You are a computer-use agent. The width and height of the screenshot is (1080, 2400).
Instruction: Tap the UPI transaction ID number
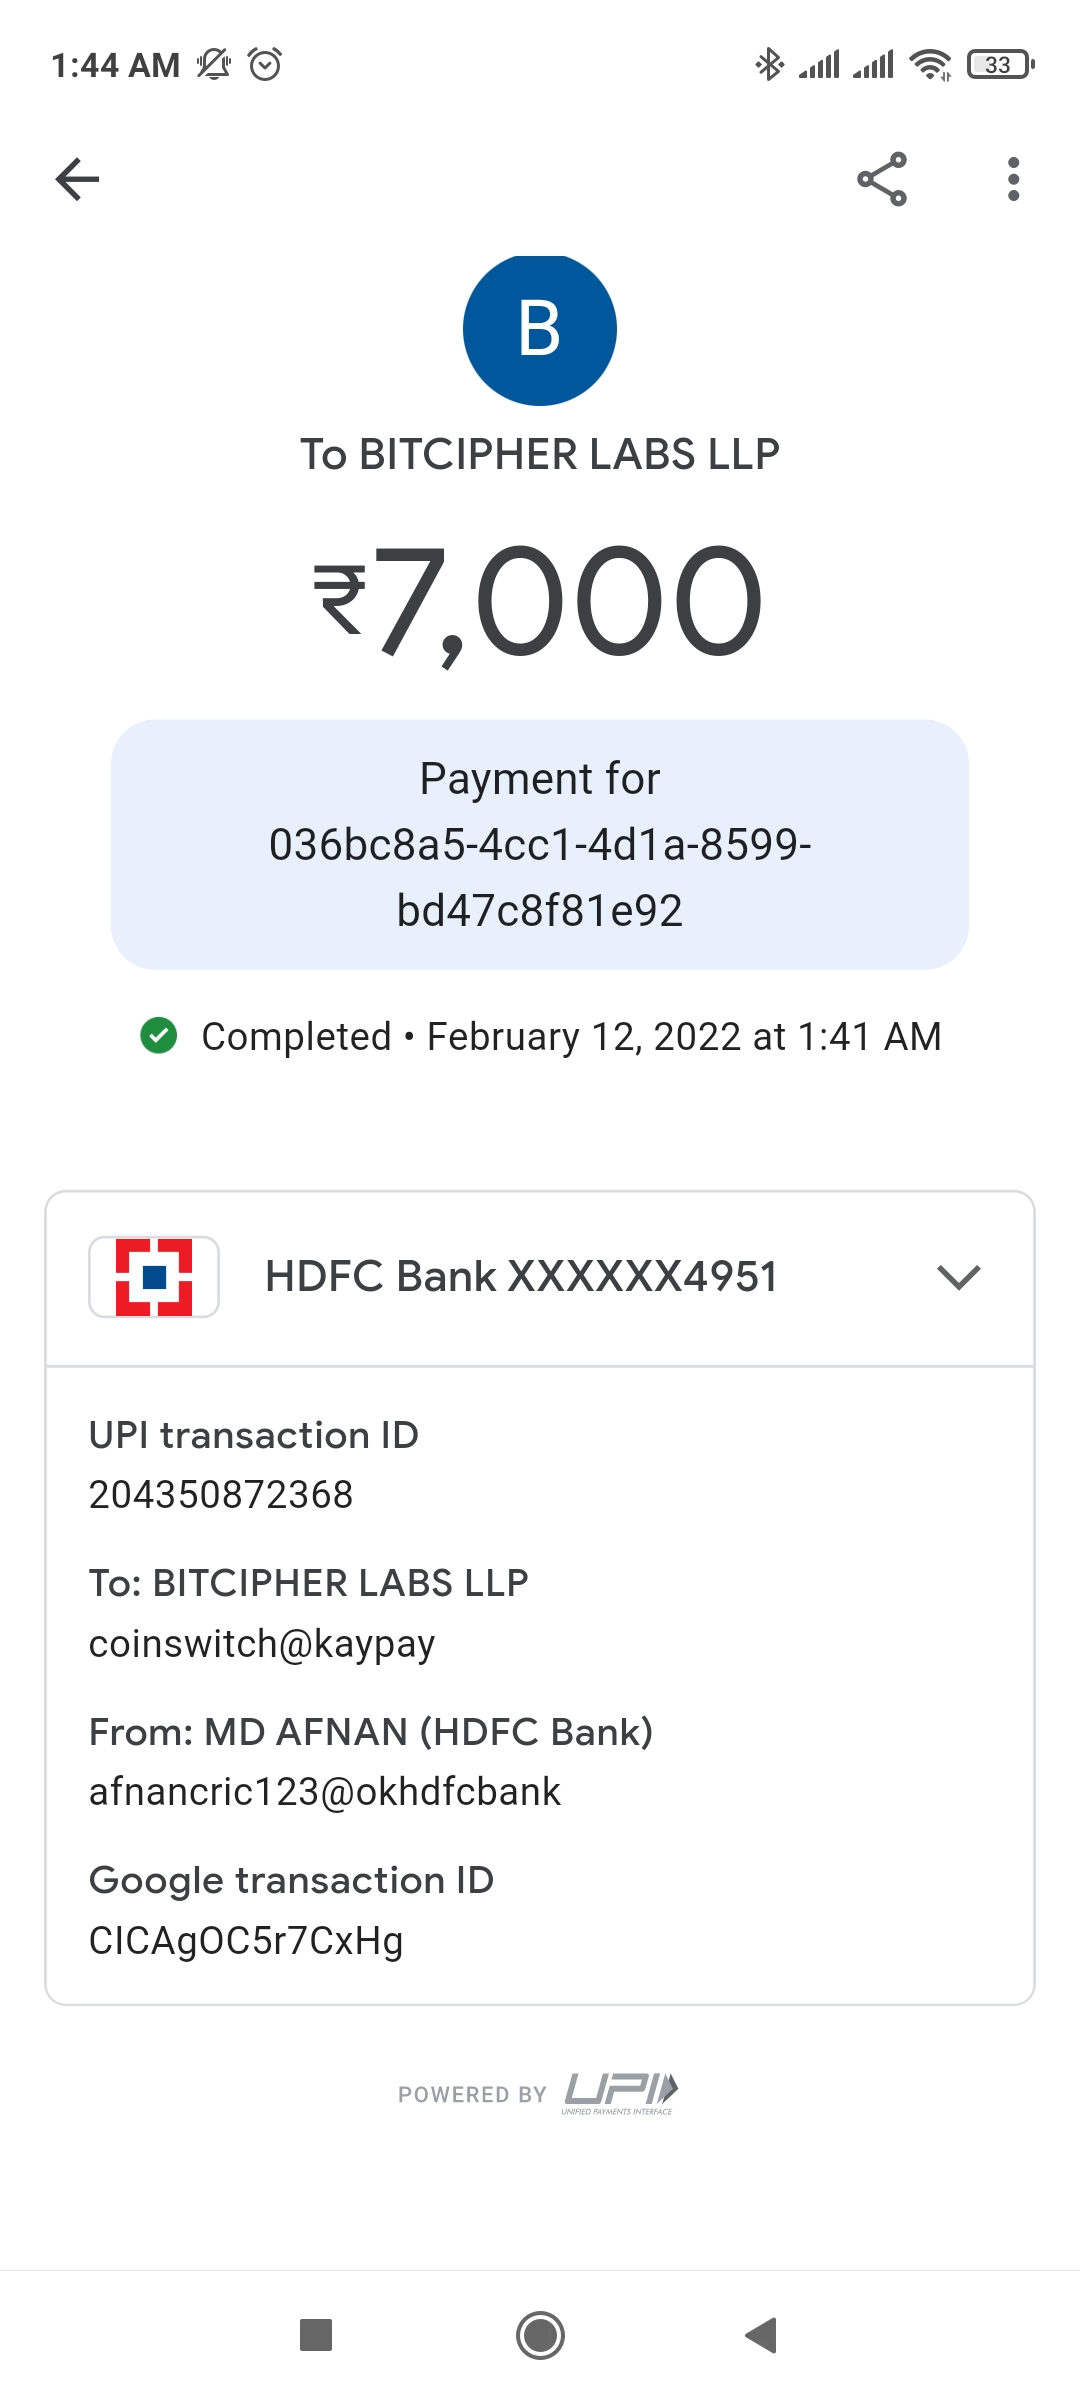coord(221,1495)
